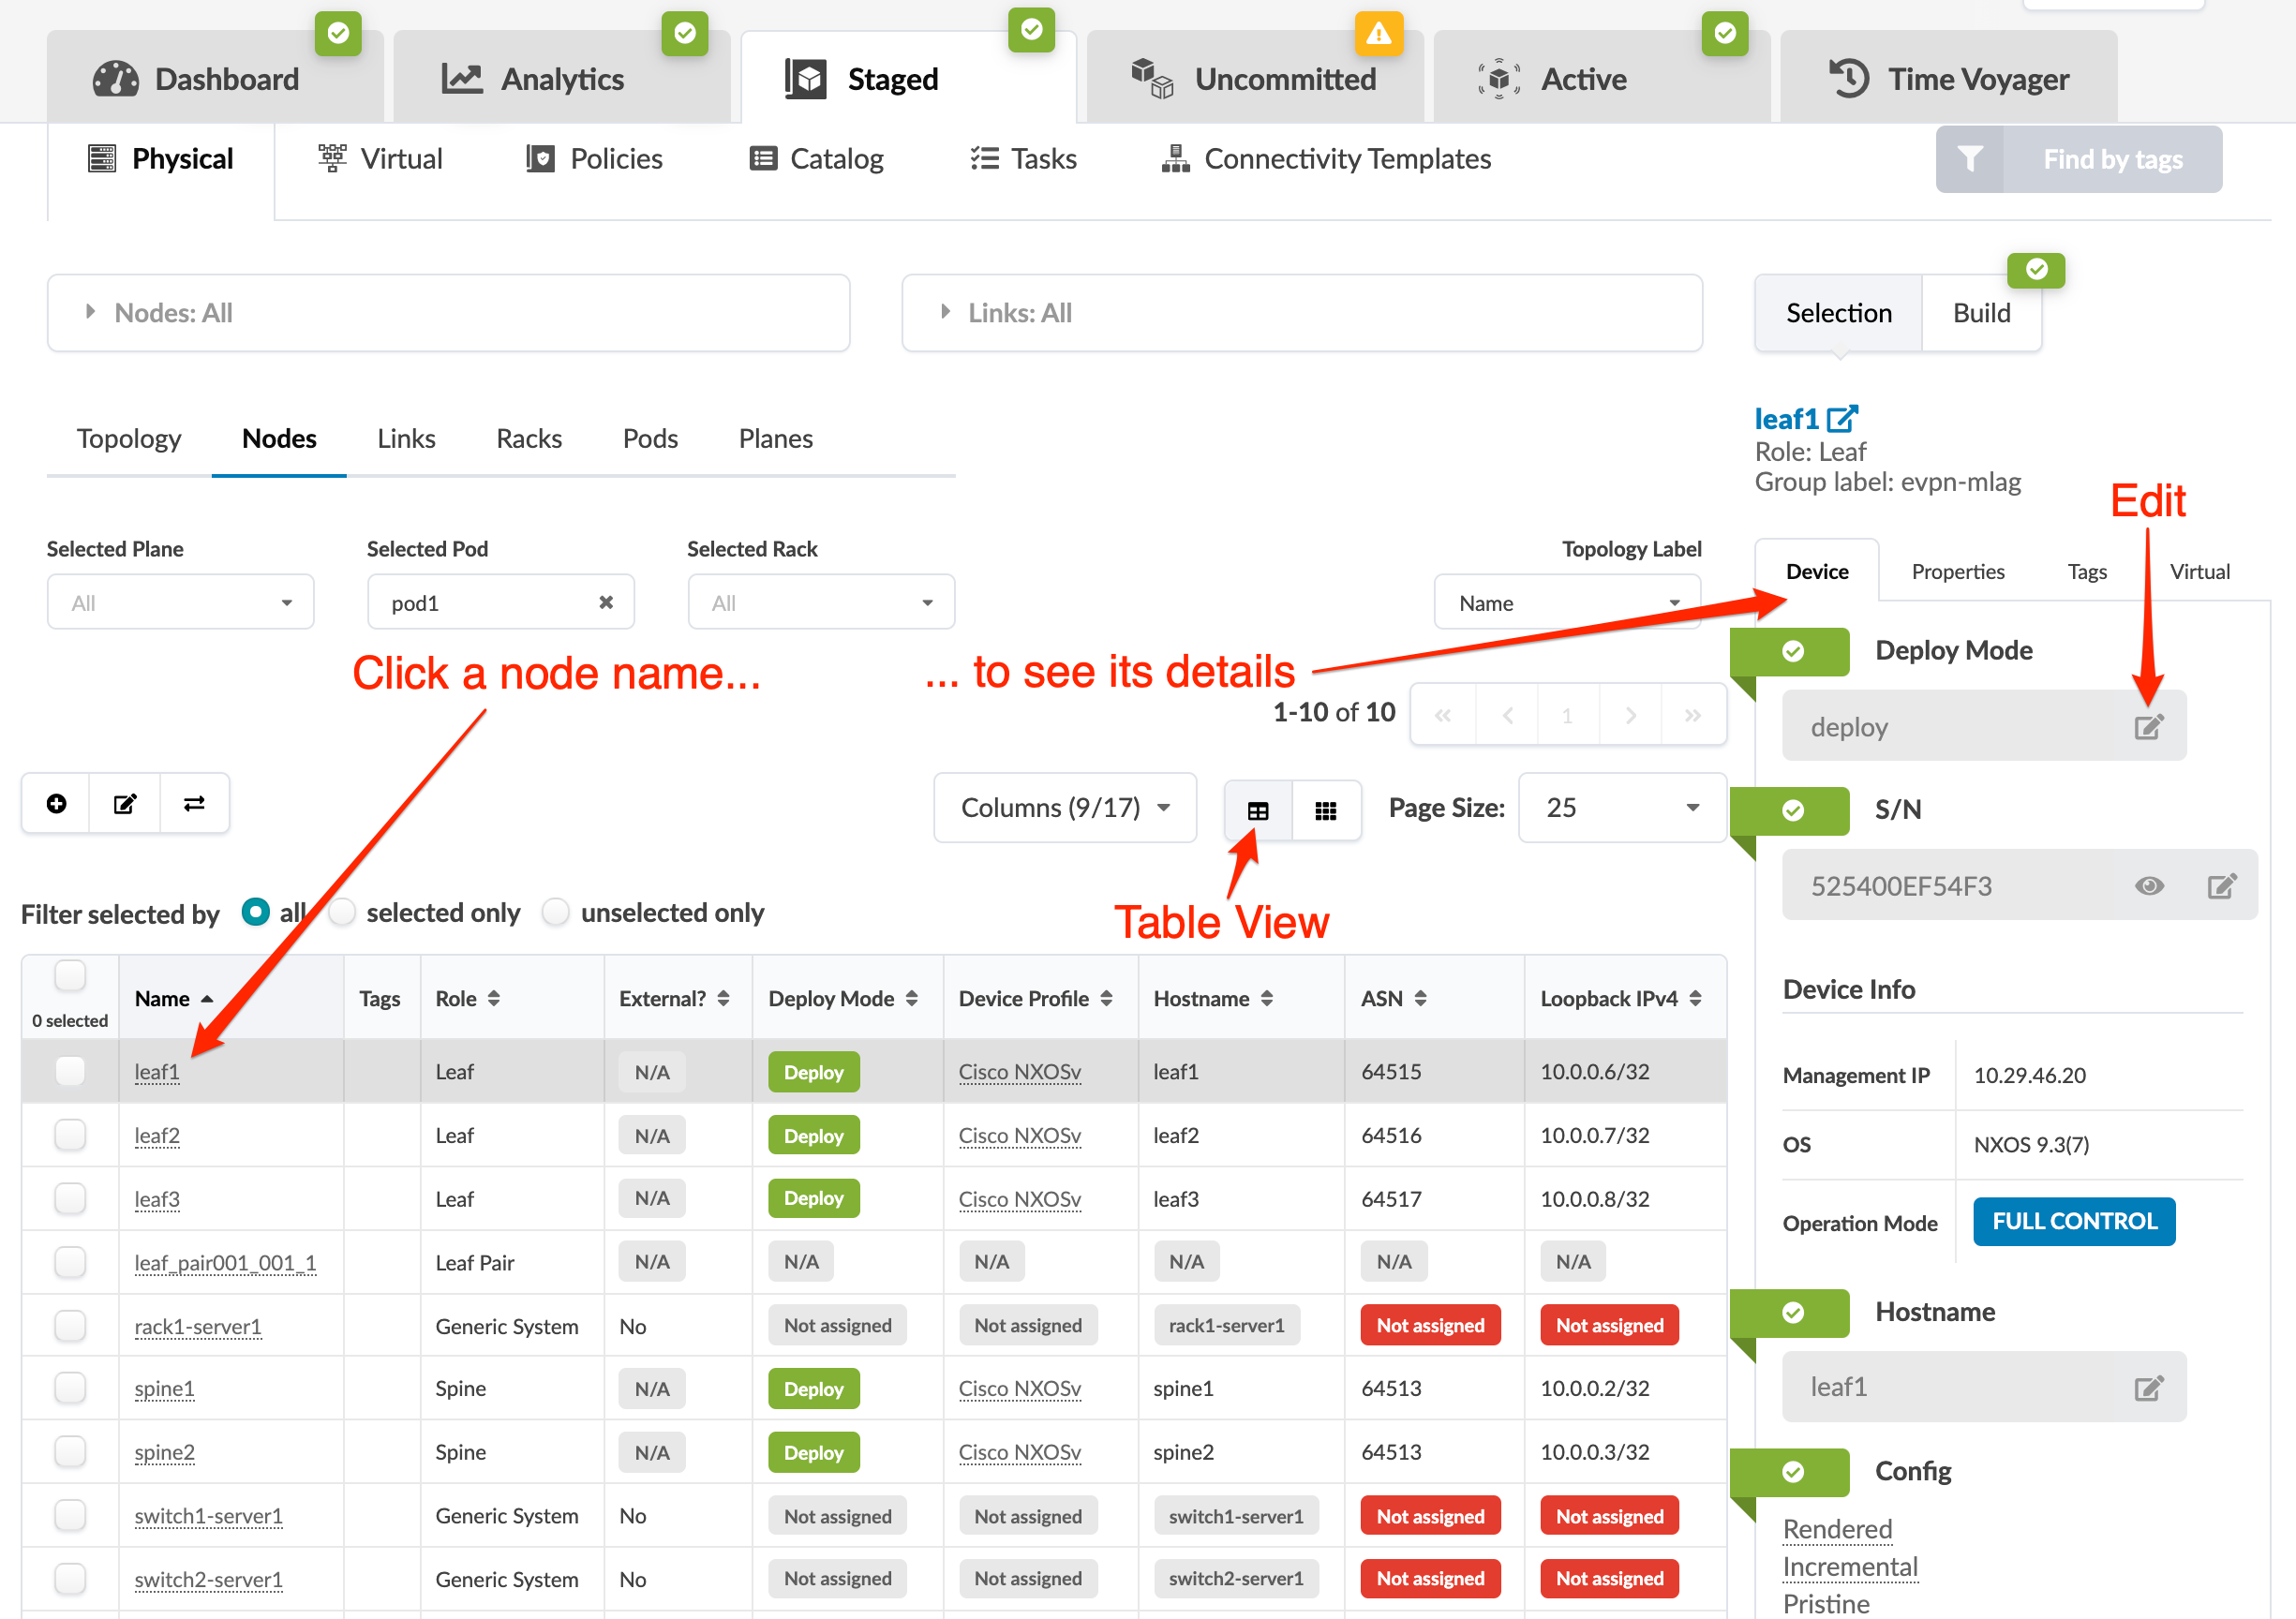Screen dimensions: 2296x1619
Task: Clear the pod1 Selected Pod value
Action: (x=606, y=602)
